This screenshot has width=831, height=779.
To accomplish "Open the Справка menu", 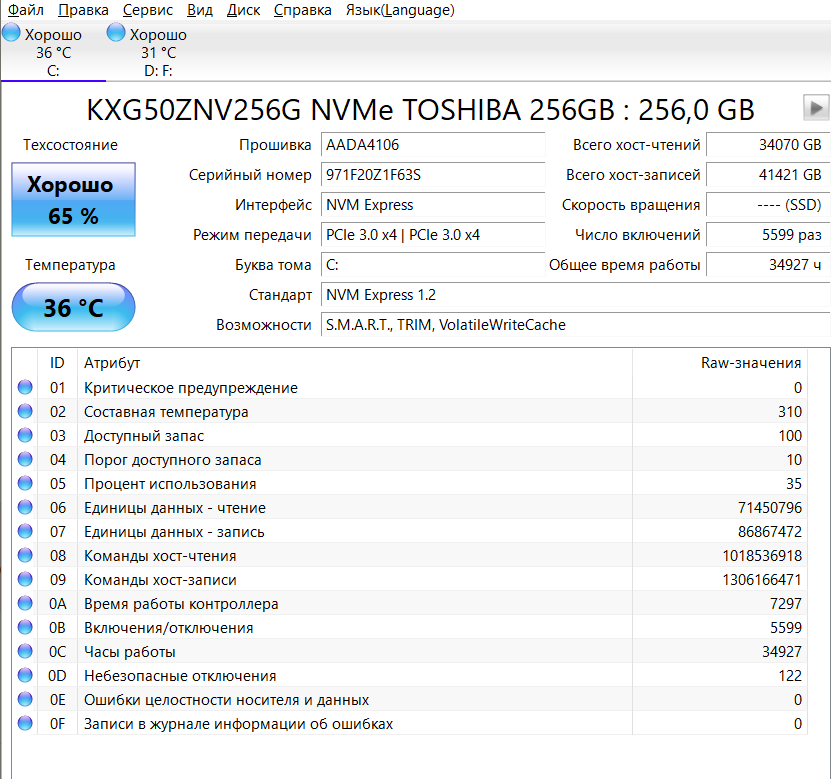I will (x=302, y=10).
